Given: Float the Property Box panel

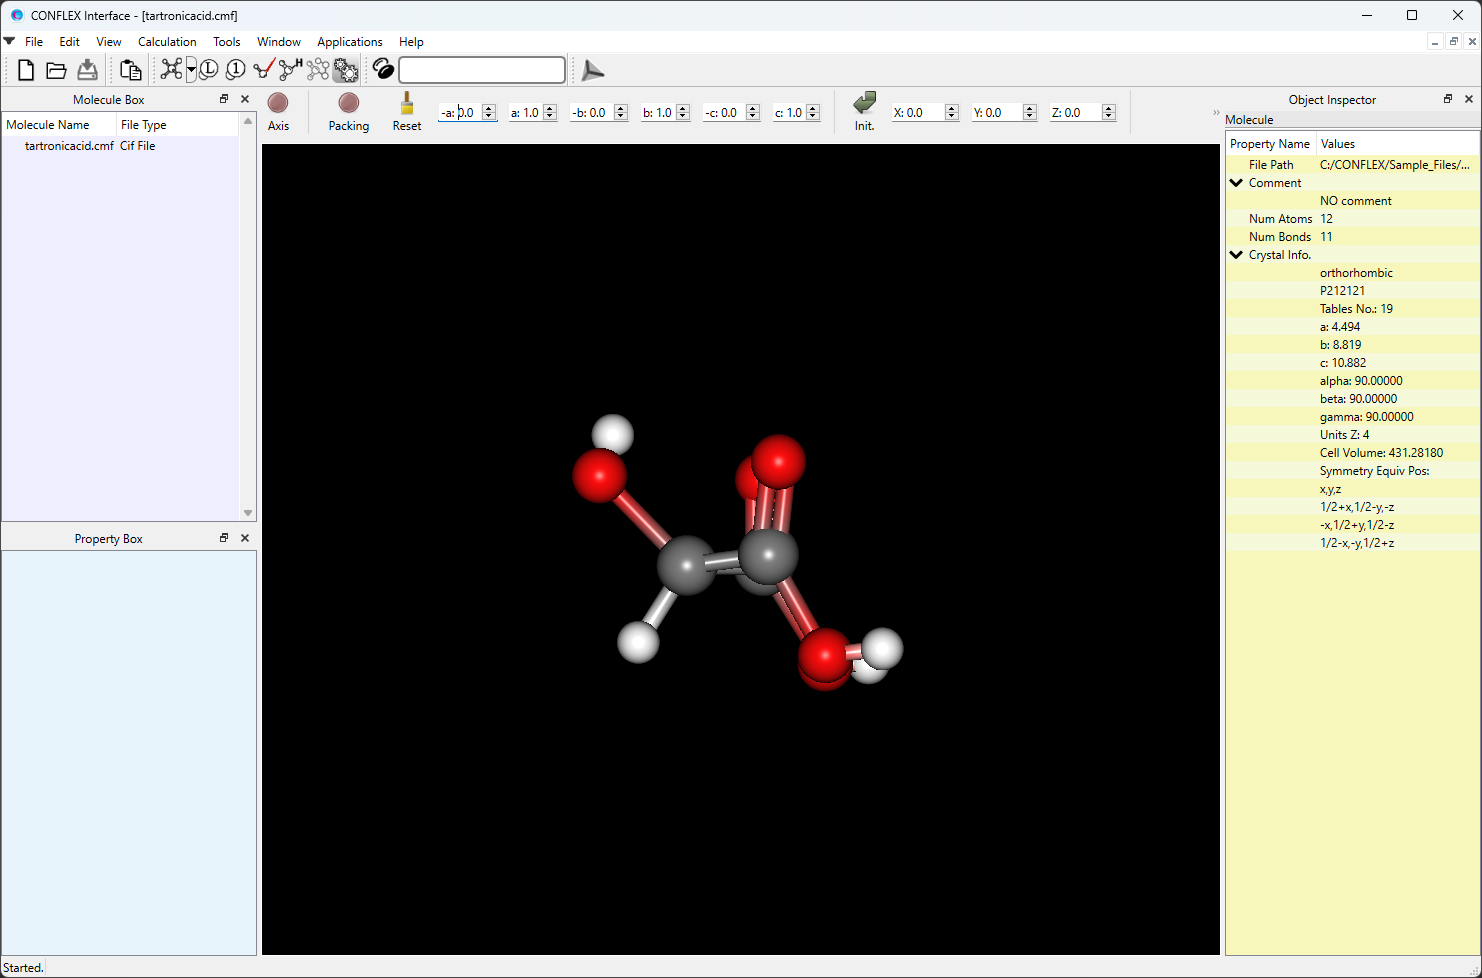Looking at the screenshot, I should [224, 538].
